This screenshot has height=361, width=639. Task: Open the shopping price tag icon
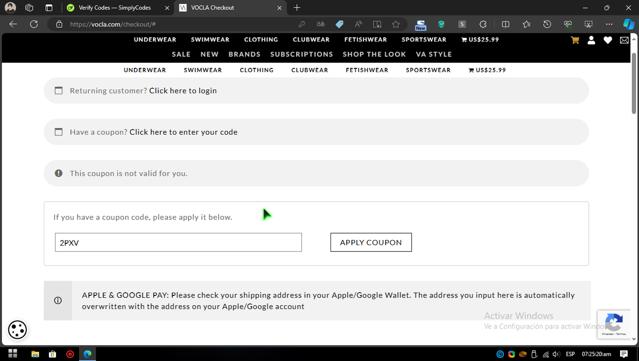point(339,24)
